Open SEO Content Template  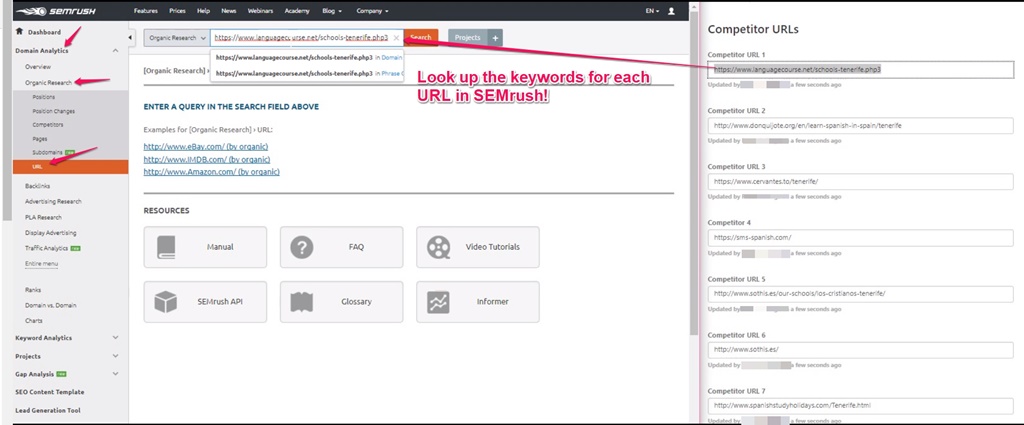tap(50, 392)
